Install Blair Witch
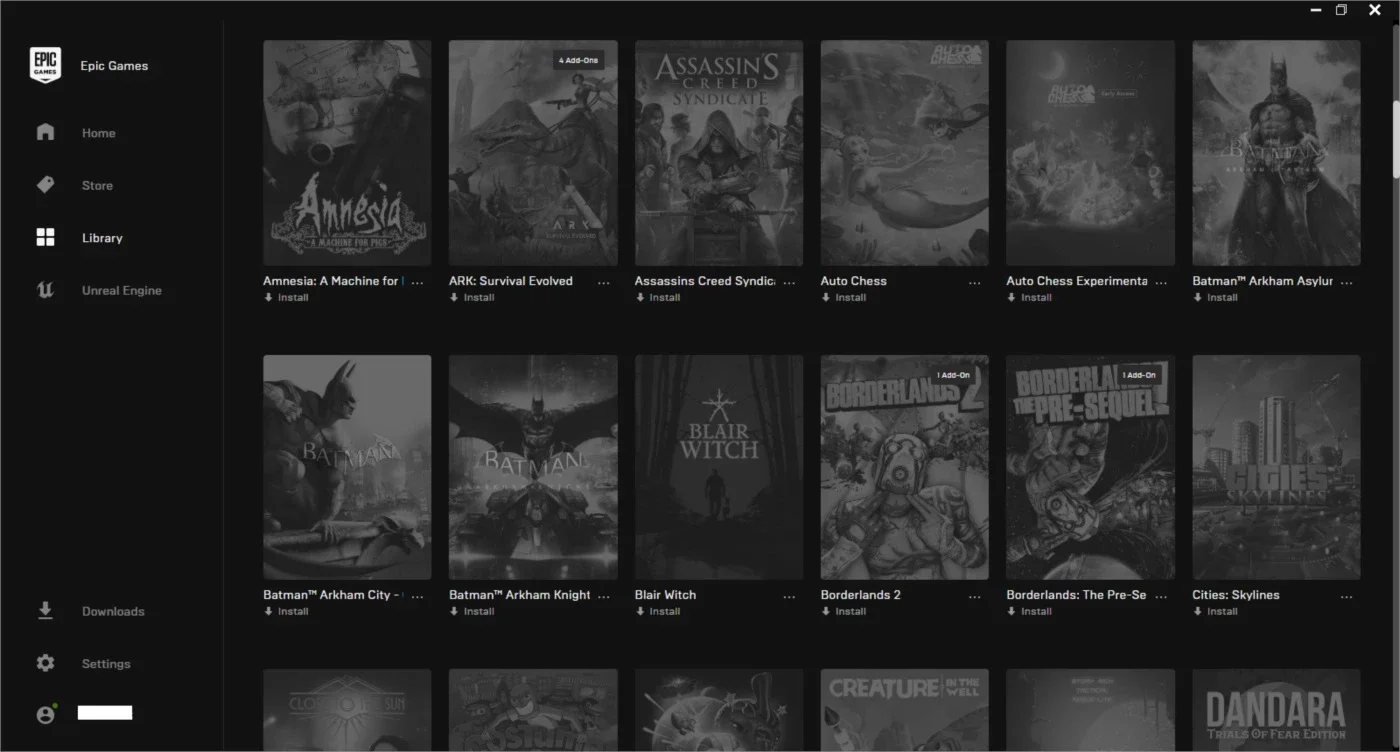 658,611
